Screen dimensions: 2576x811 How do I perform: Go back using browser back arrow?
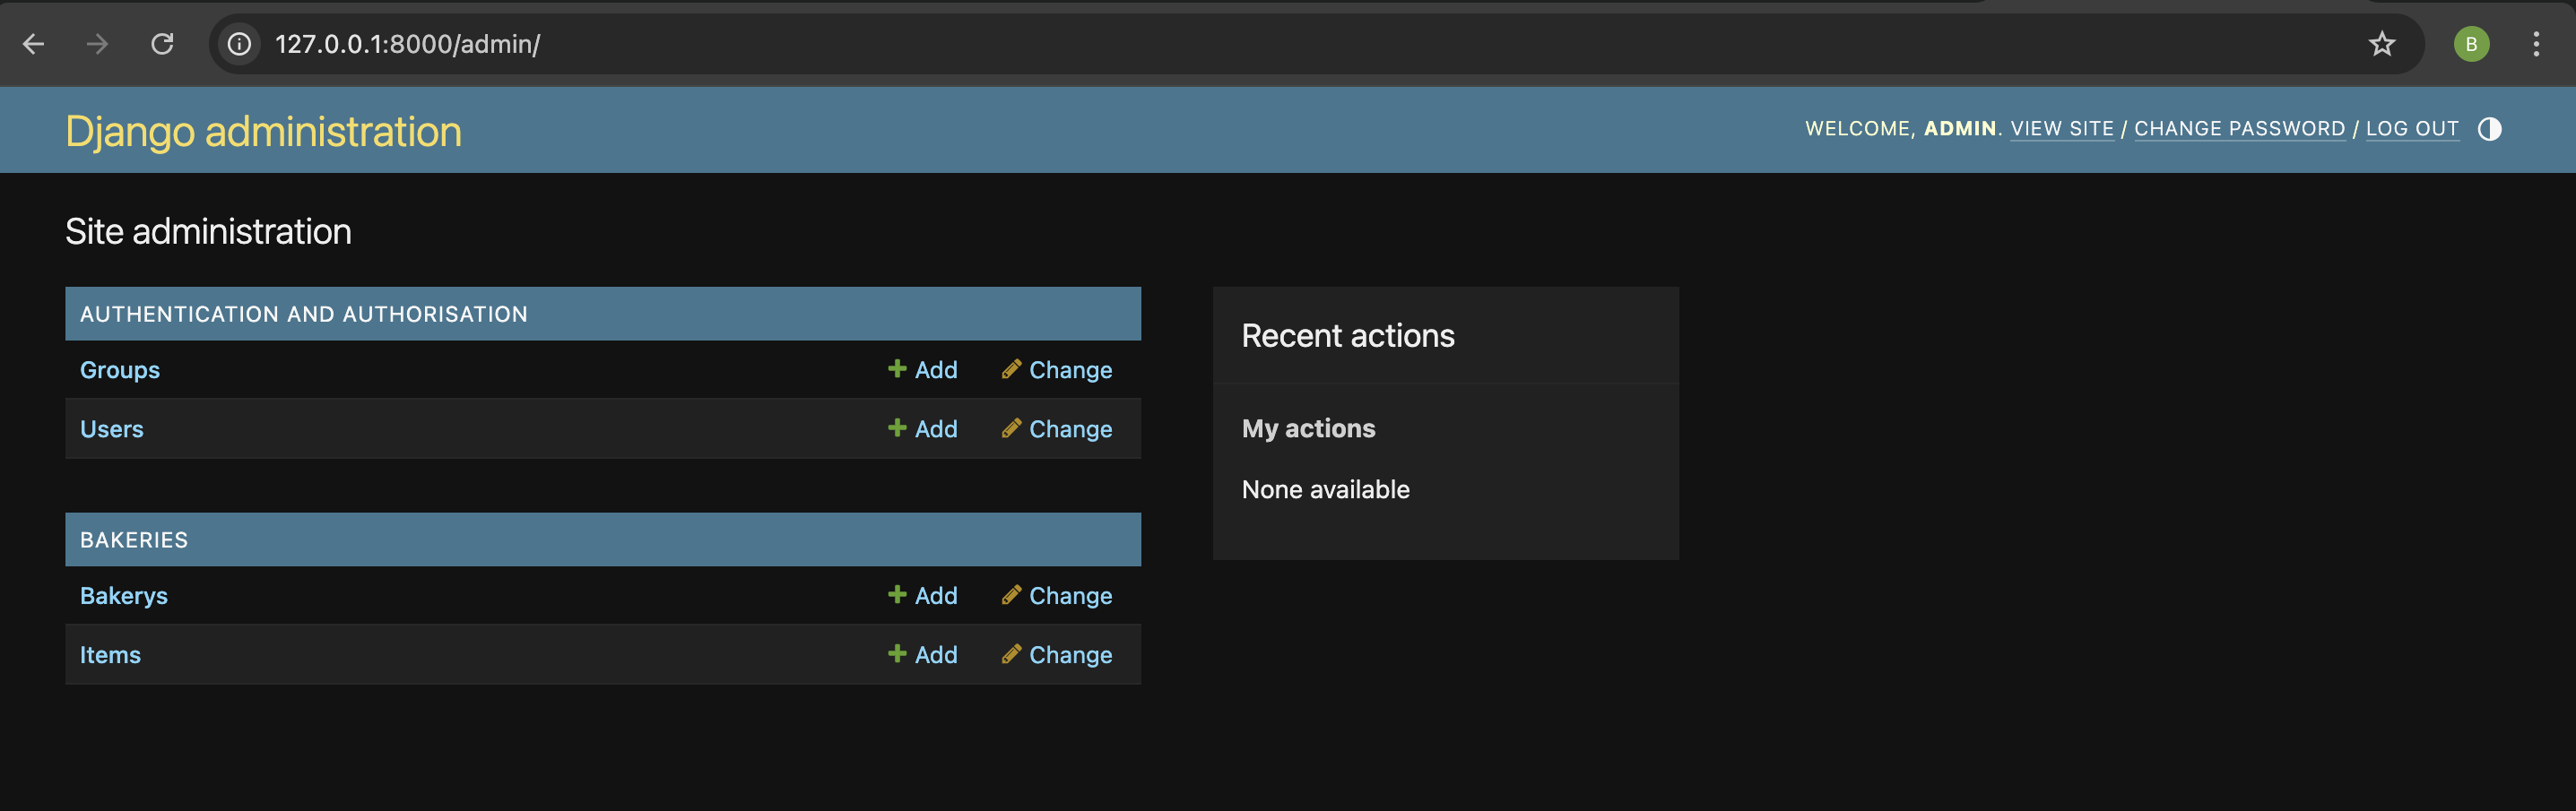point(34,44)
